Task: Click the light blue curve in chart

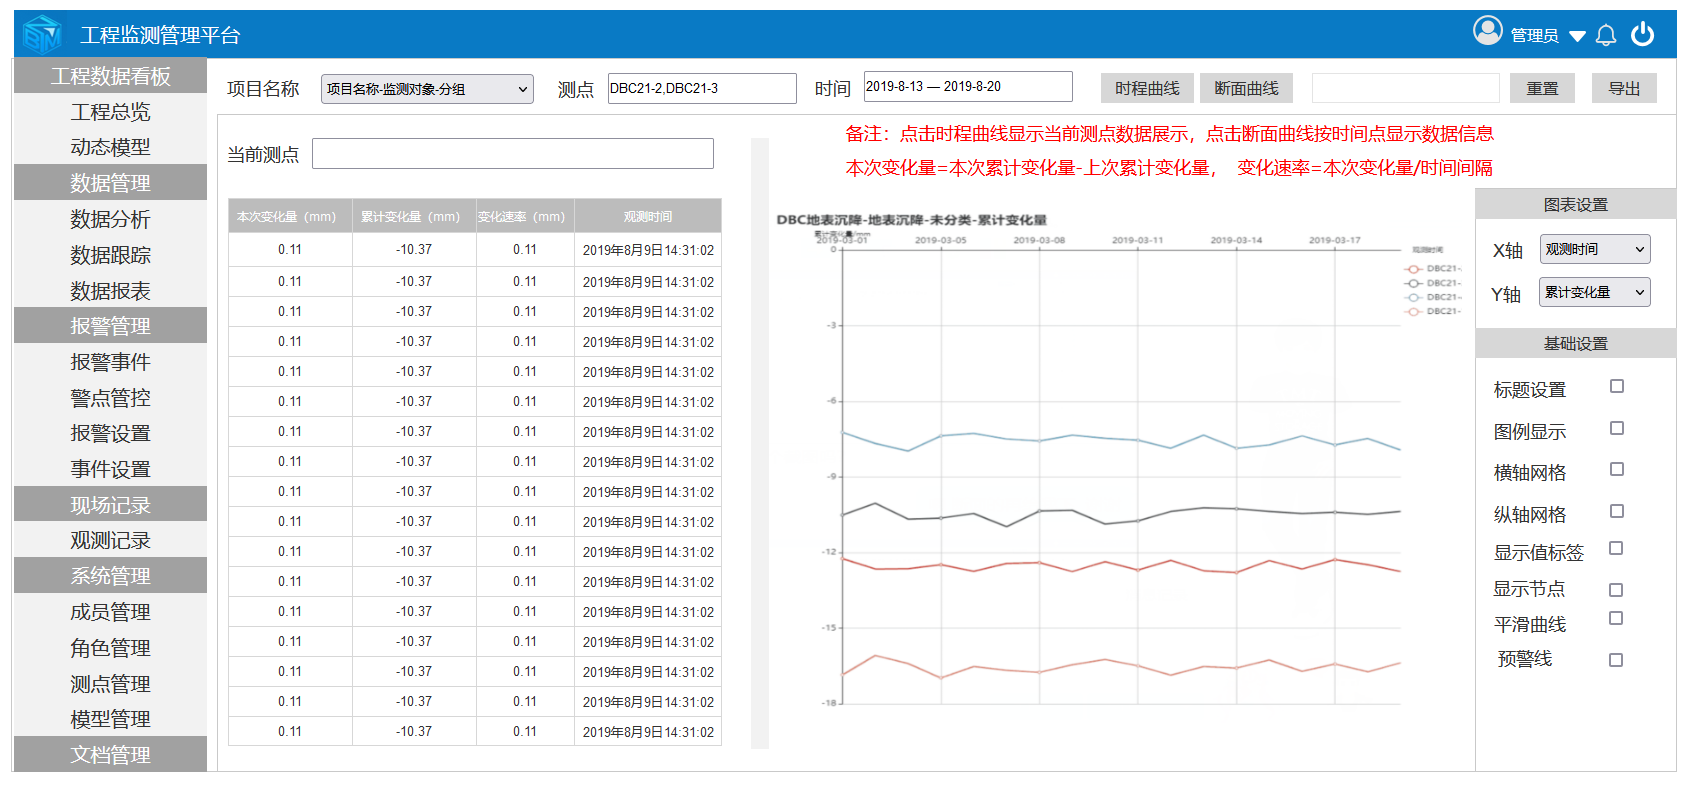Action: pos(1120,440)
